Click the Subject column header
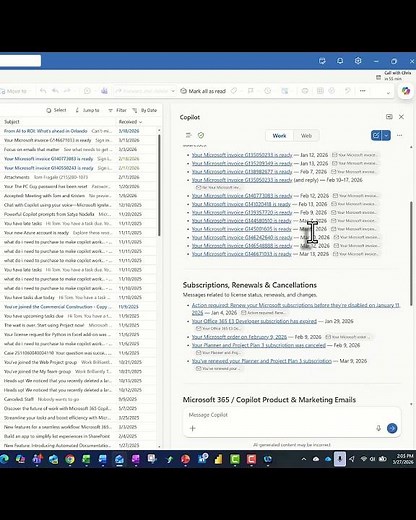Screen dimensions: 416x520 [12, 122]
